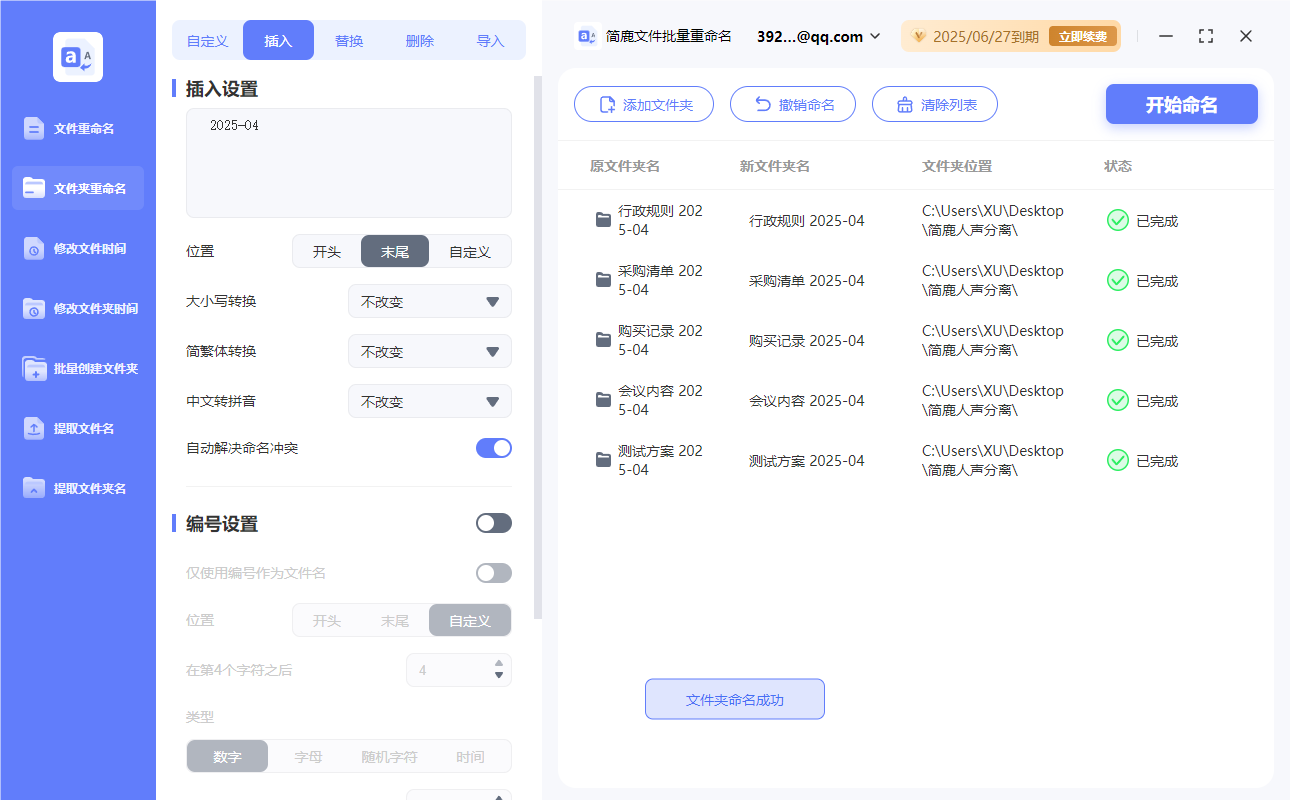Select 提取文件夹名 in the sidebar
The height and width of the screenshot is (800, 1290).
tap(77, 488)
